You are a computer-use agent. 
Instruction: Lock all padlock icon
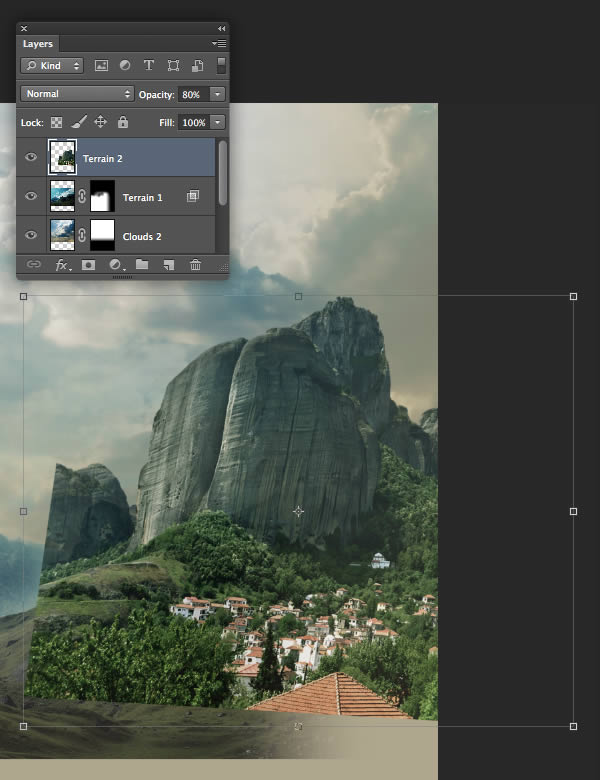123,122
